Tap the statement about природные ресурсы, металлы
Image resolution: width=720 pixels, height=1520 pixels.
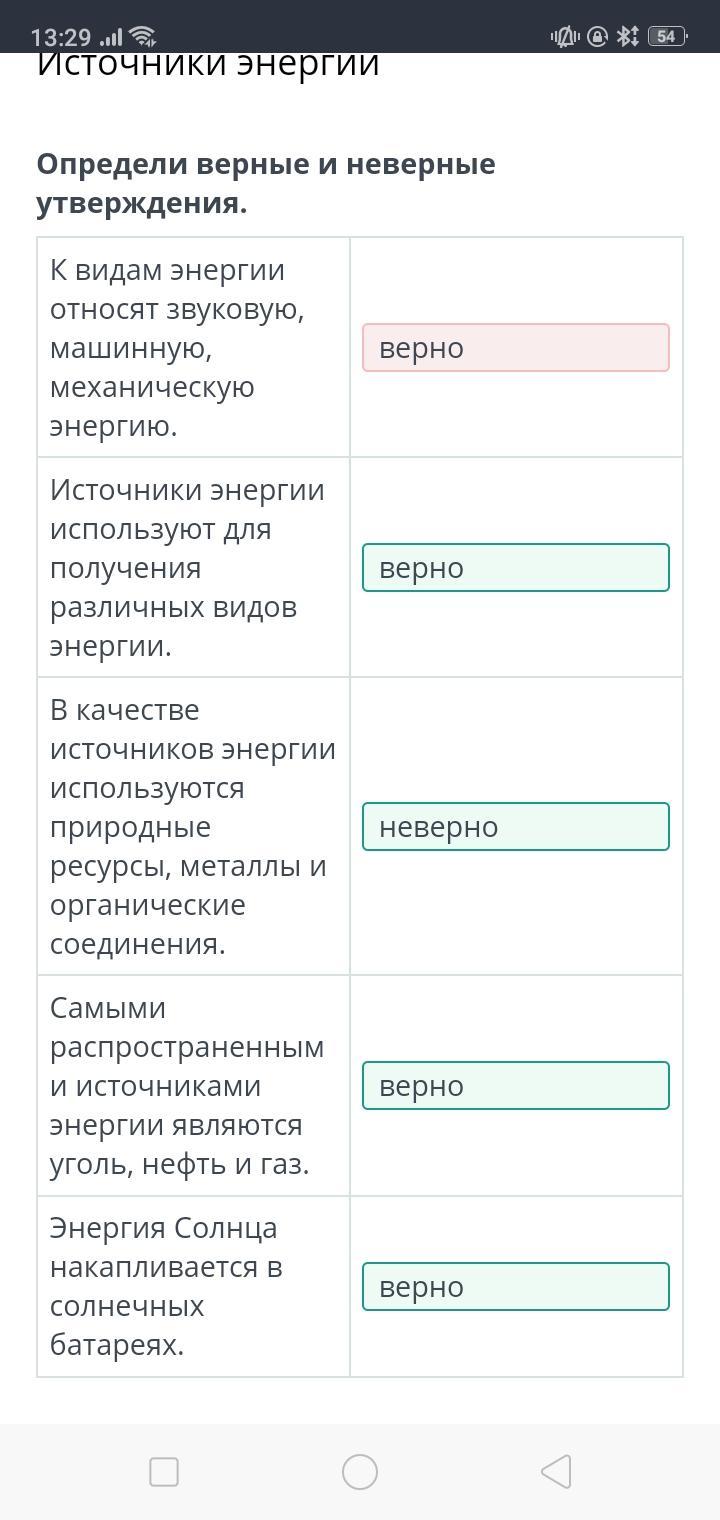(192, 827)
